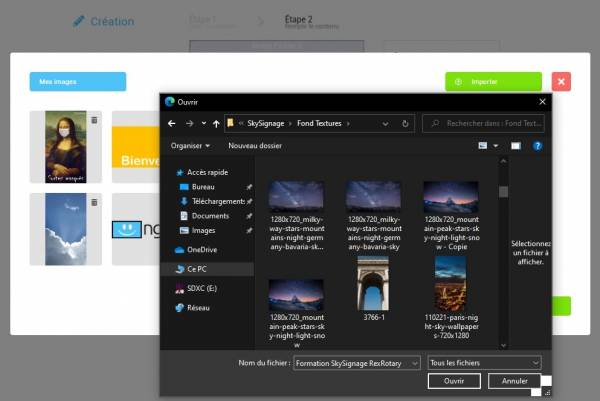Click the green Importer button

pyautogui.click(x=493, y=82)
